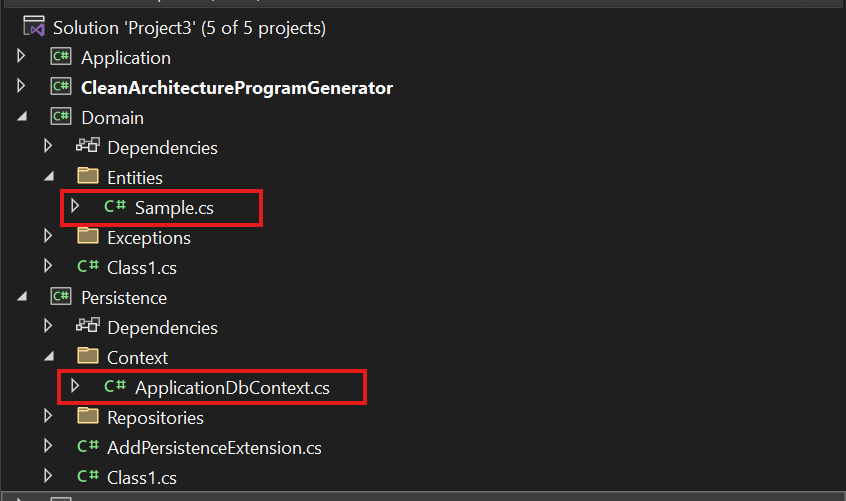Expand the Application project node

pyautogui.click(x=21, y=56)
